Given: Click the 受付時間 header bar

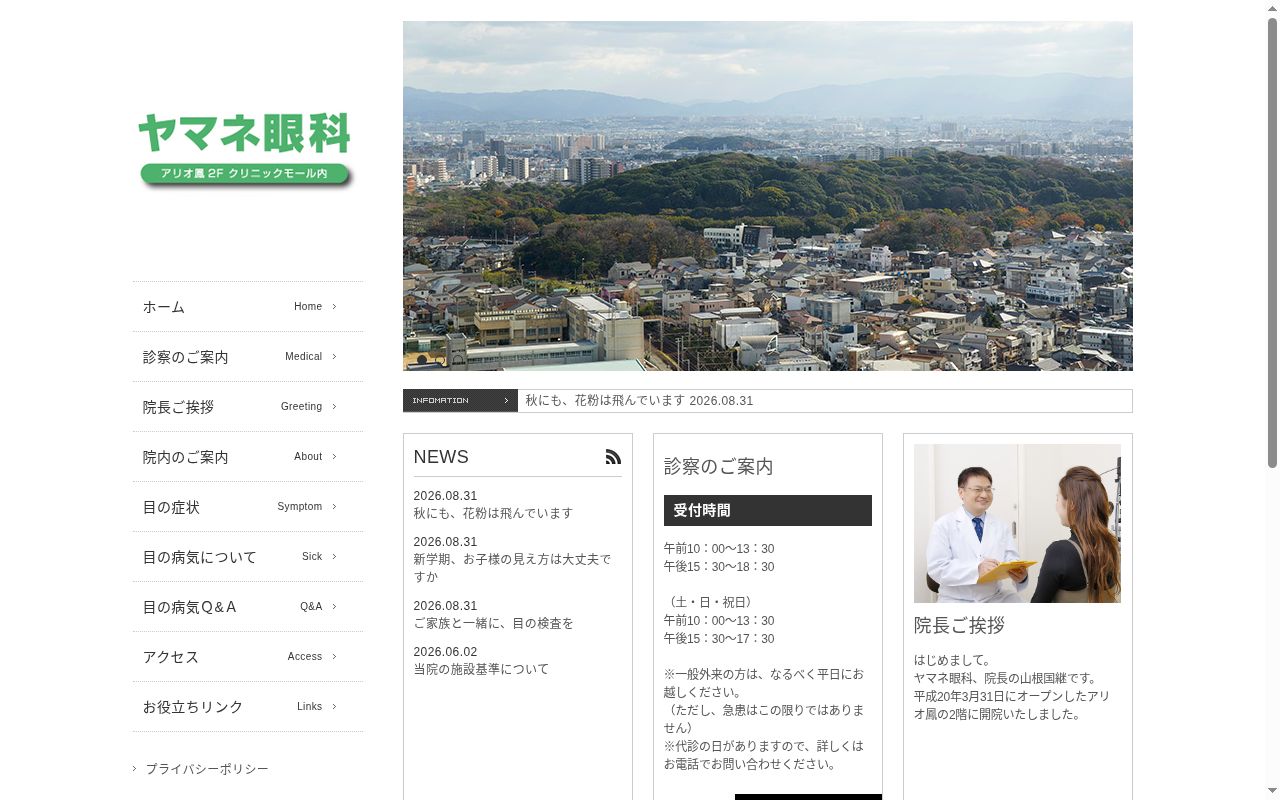Looking at the screenshot, I should coord(768,510).
